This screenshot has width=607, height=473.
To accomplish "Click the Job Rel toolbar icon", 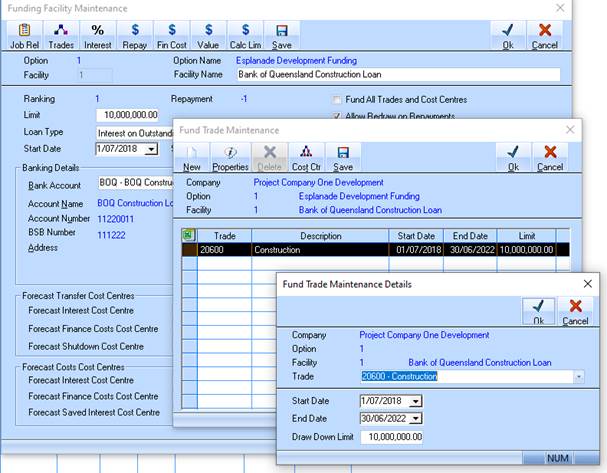I will [x=25, y=36].
